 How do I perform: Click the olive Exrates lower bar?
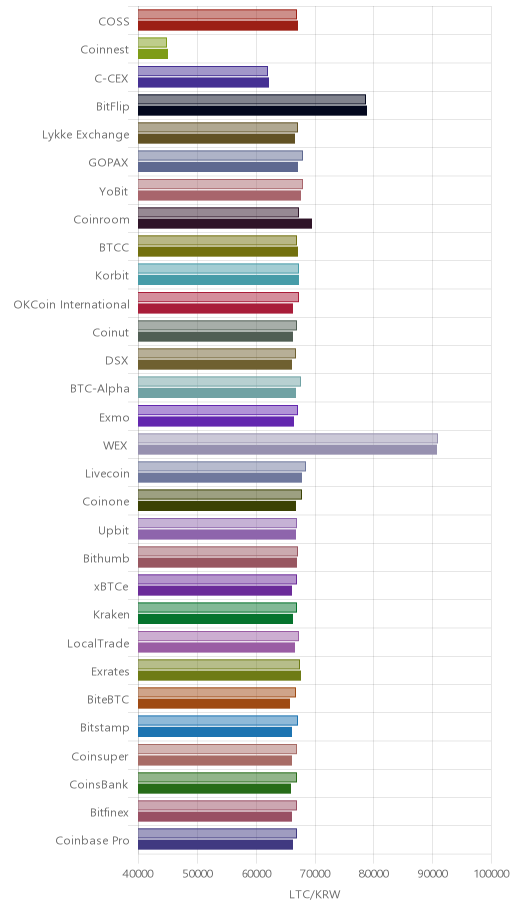[x=219, y=675]
